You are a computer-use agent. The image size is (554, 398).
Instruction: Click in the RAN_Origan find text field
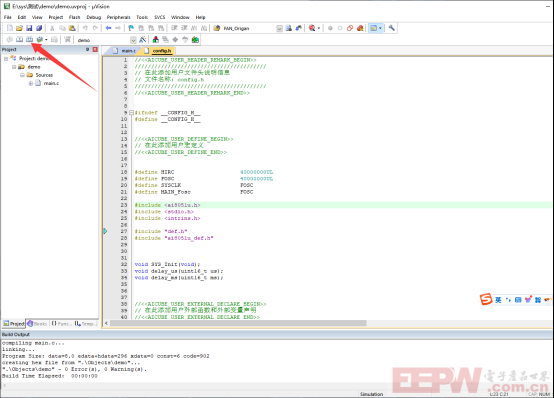click(249, 28)
